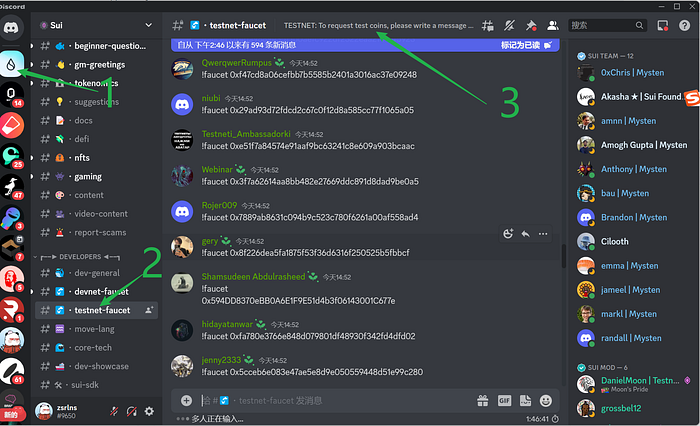Screen dimensions: 700x426
Task: Mark as read in new messages bar
Action: (x=525, y=45)
